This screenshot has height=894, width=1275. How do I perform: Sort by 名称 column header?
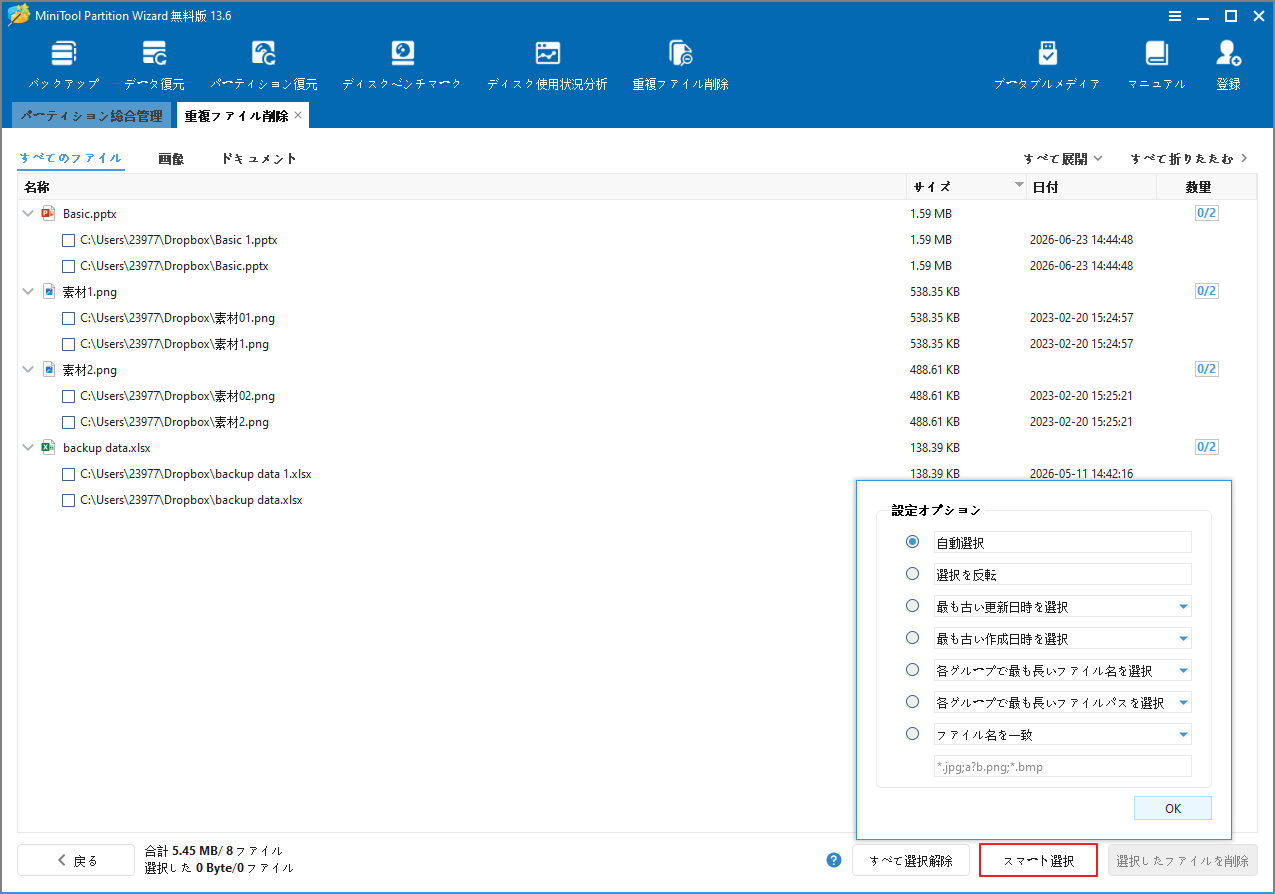pyautogui.click(x=462, y=187)
